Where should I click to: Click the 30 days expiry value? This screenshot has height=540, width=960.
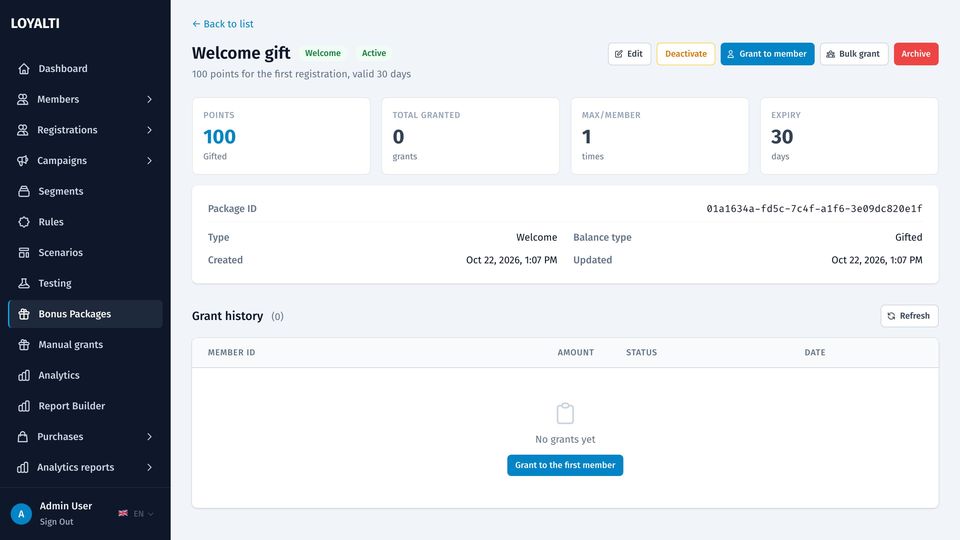point(782,137)
